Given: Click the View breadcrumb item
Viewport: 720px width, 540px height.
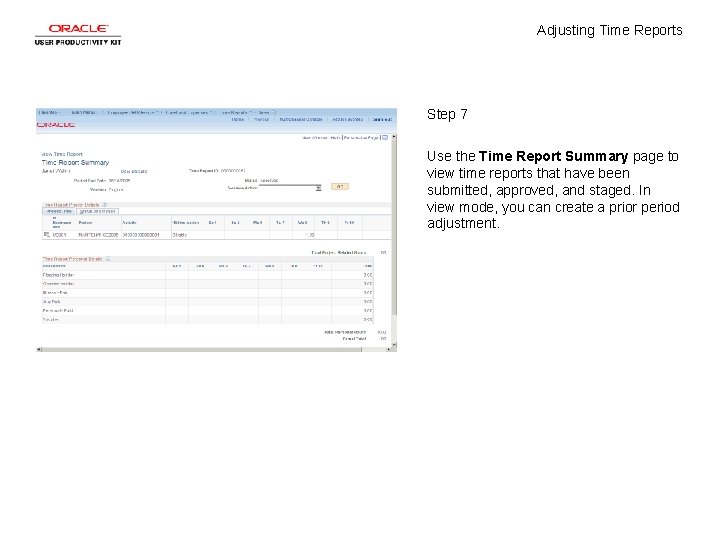Looking at the screenshot, I should point(264,112).
